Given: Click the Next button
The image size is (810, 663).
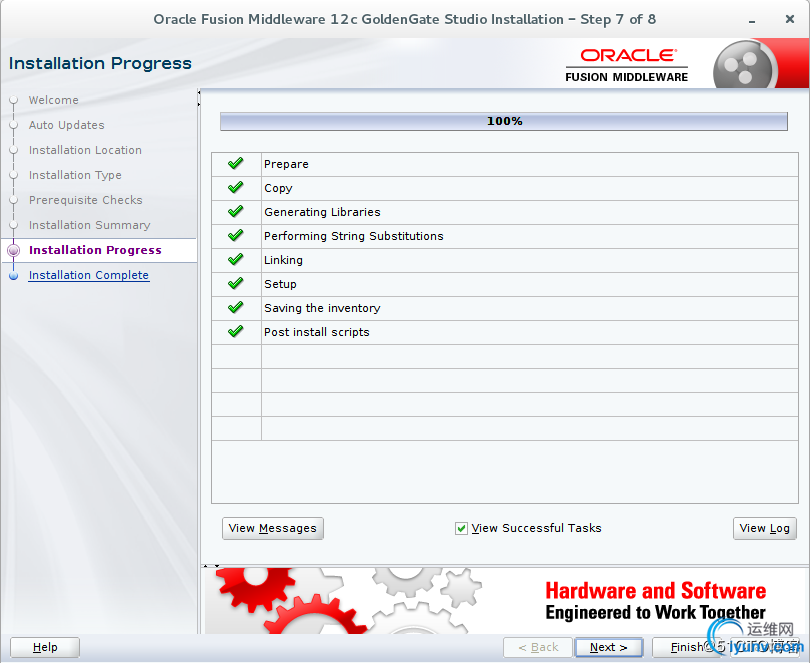Looking at the screenshot, I should [609, 647].
